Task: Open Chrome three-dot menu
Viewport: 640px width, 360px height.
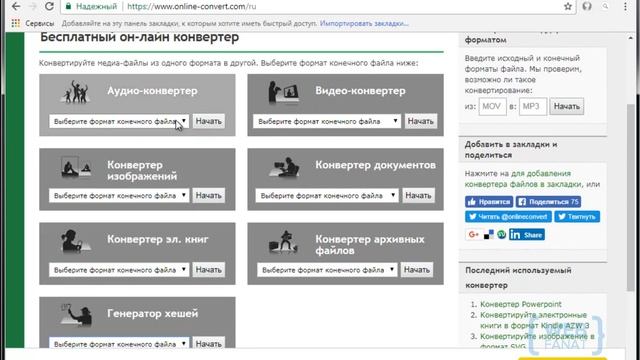Action: (x=625, y=7)
